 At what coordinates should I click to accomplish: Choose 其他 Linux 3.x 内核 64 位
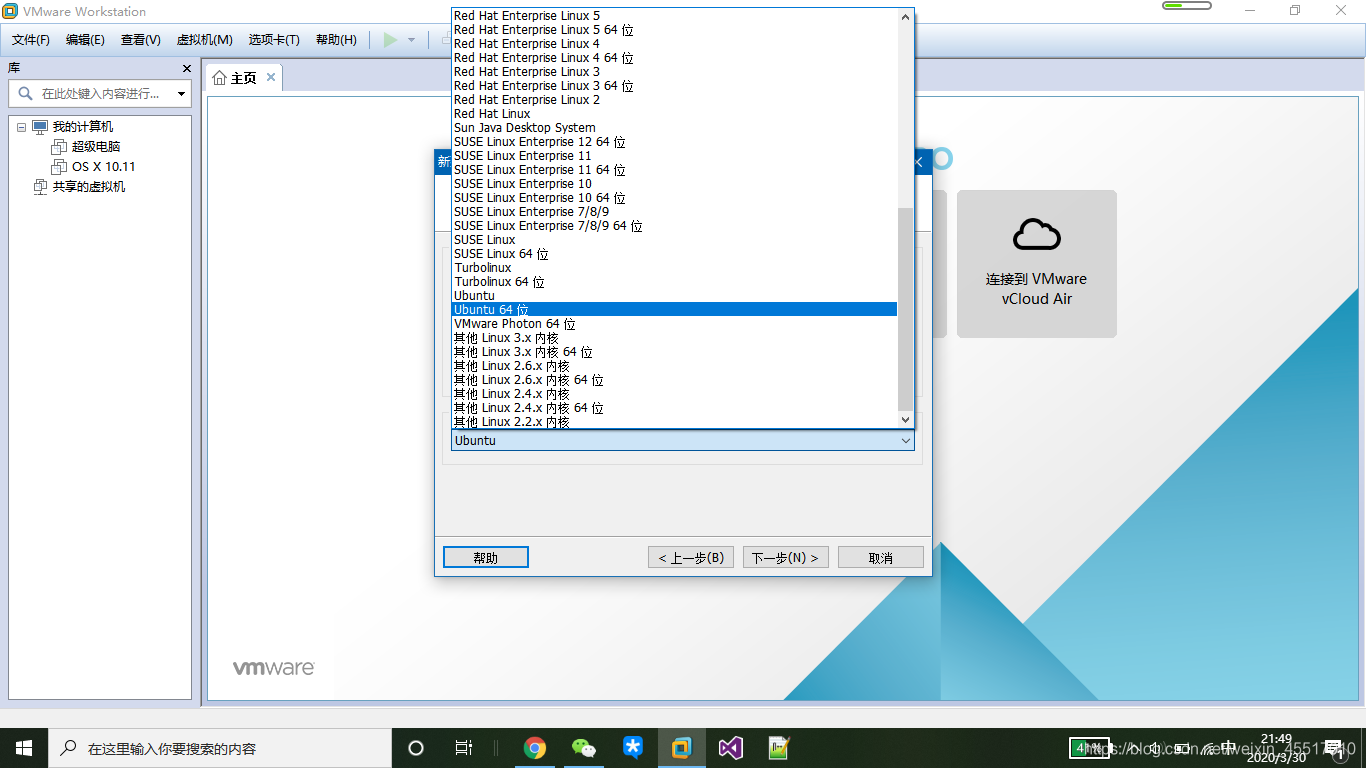[x=674, y=352]
